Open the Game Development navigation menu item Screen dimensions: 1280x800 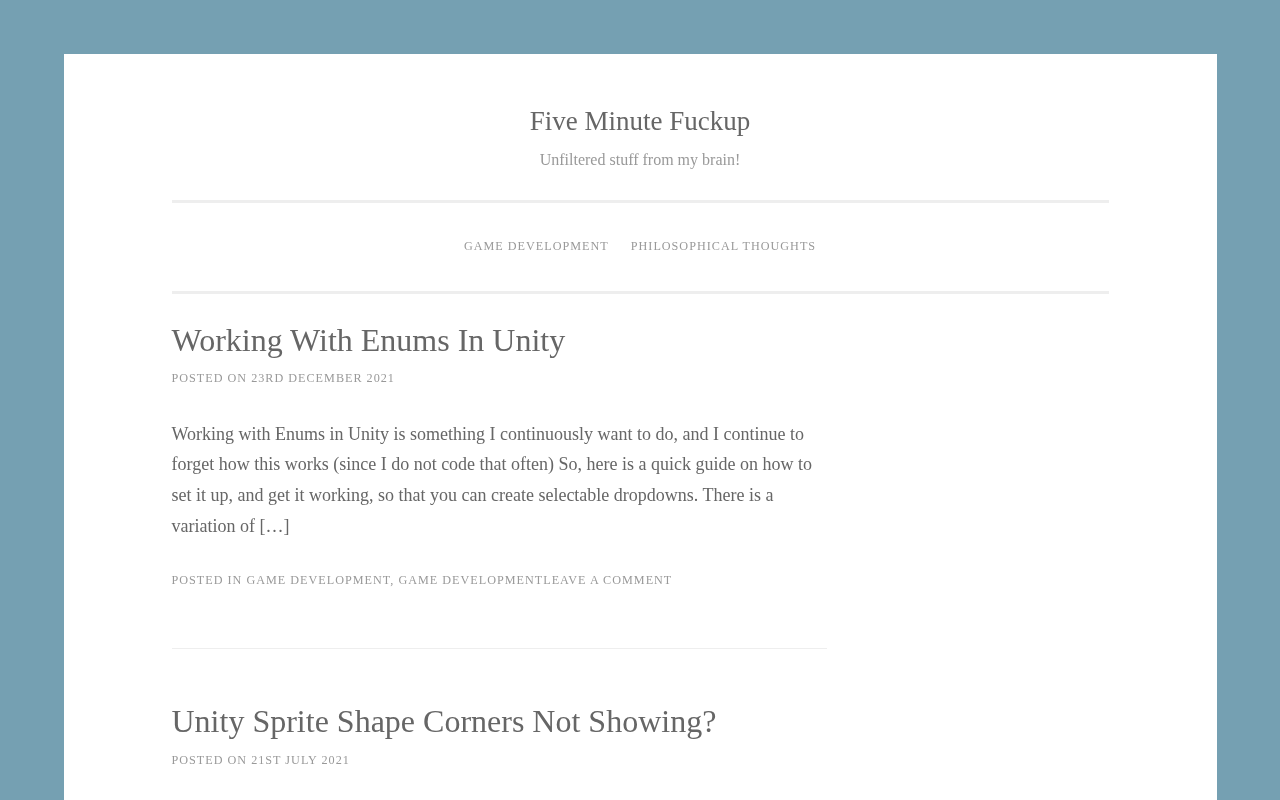click(x=535, y=246)
